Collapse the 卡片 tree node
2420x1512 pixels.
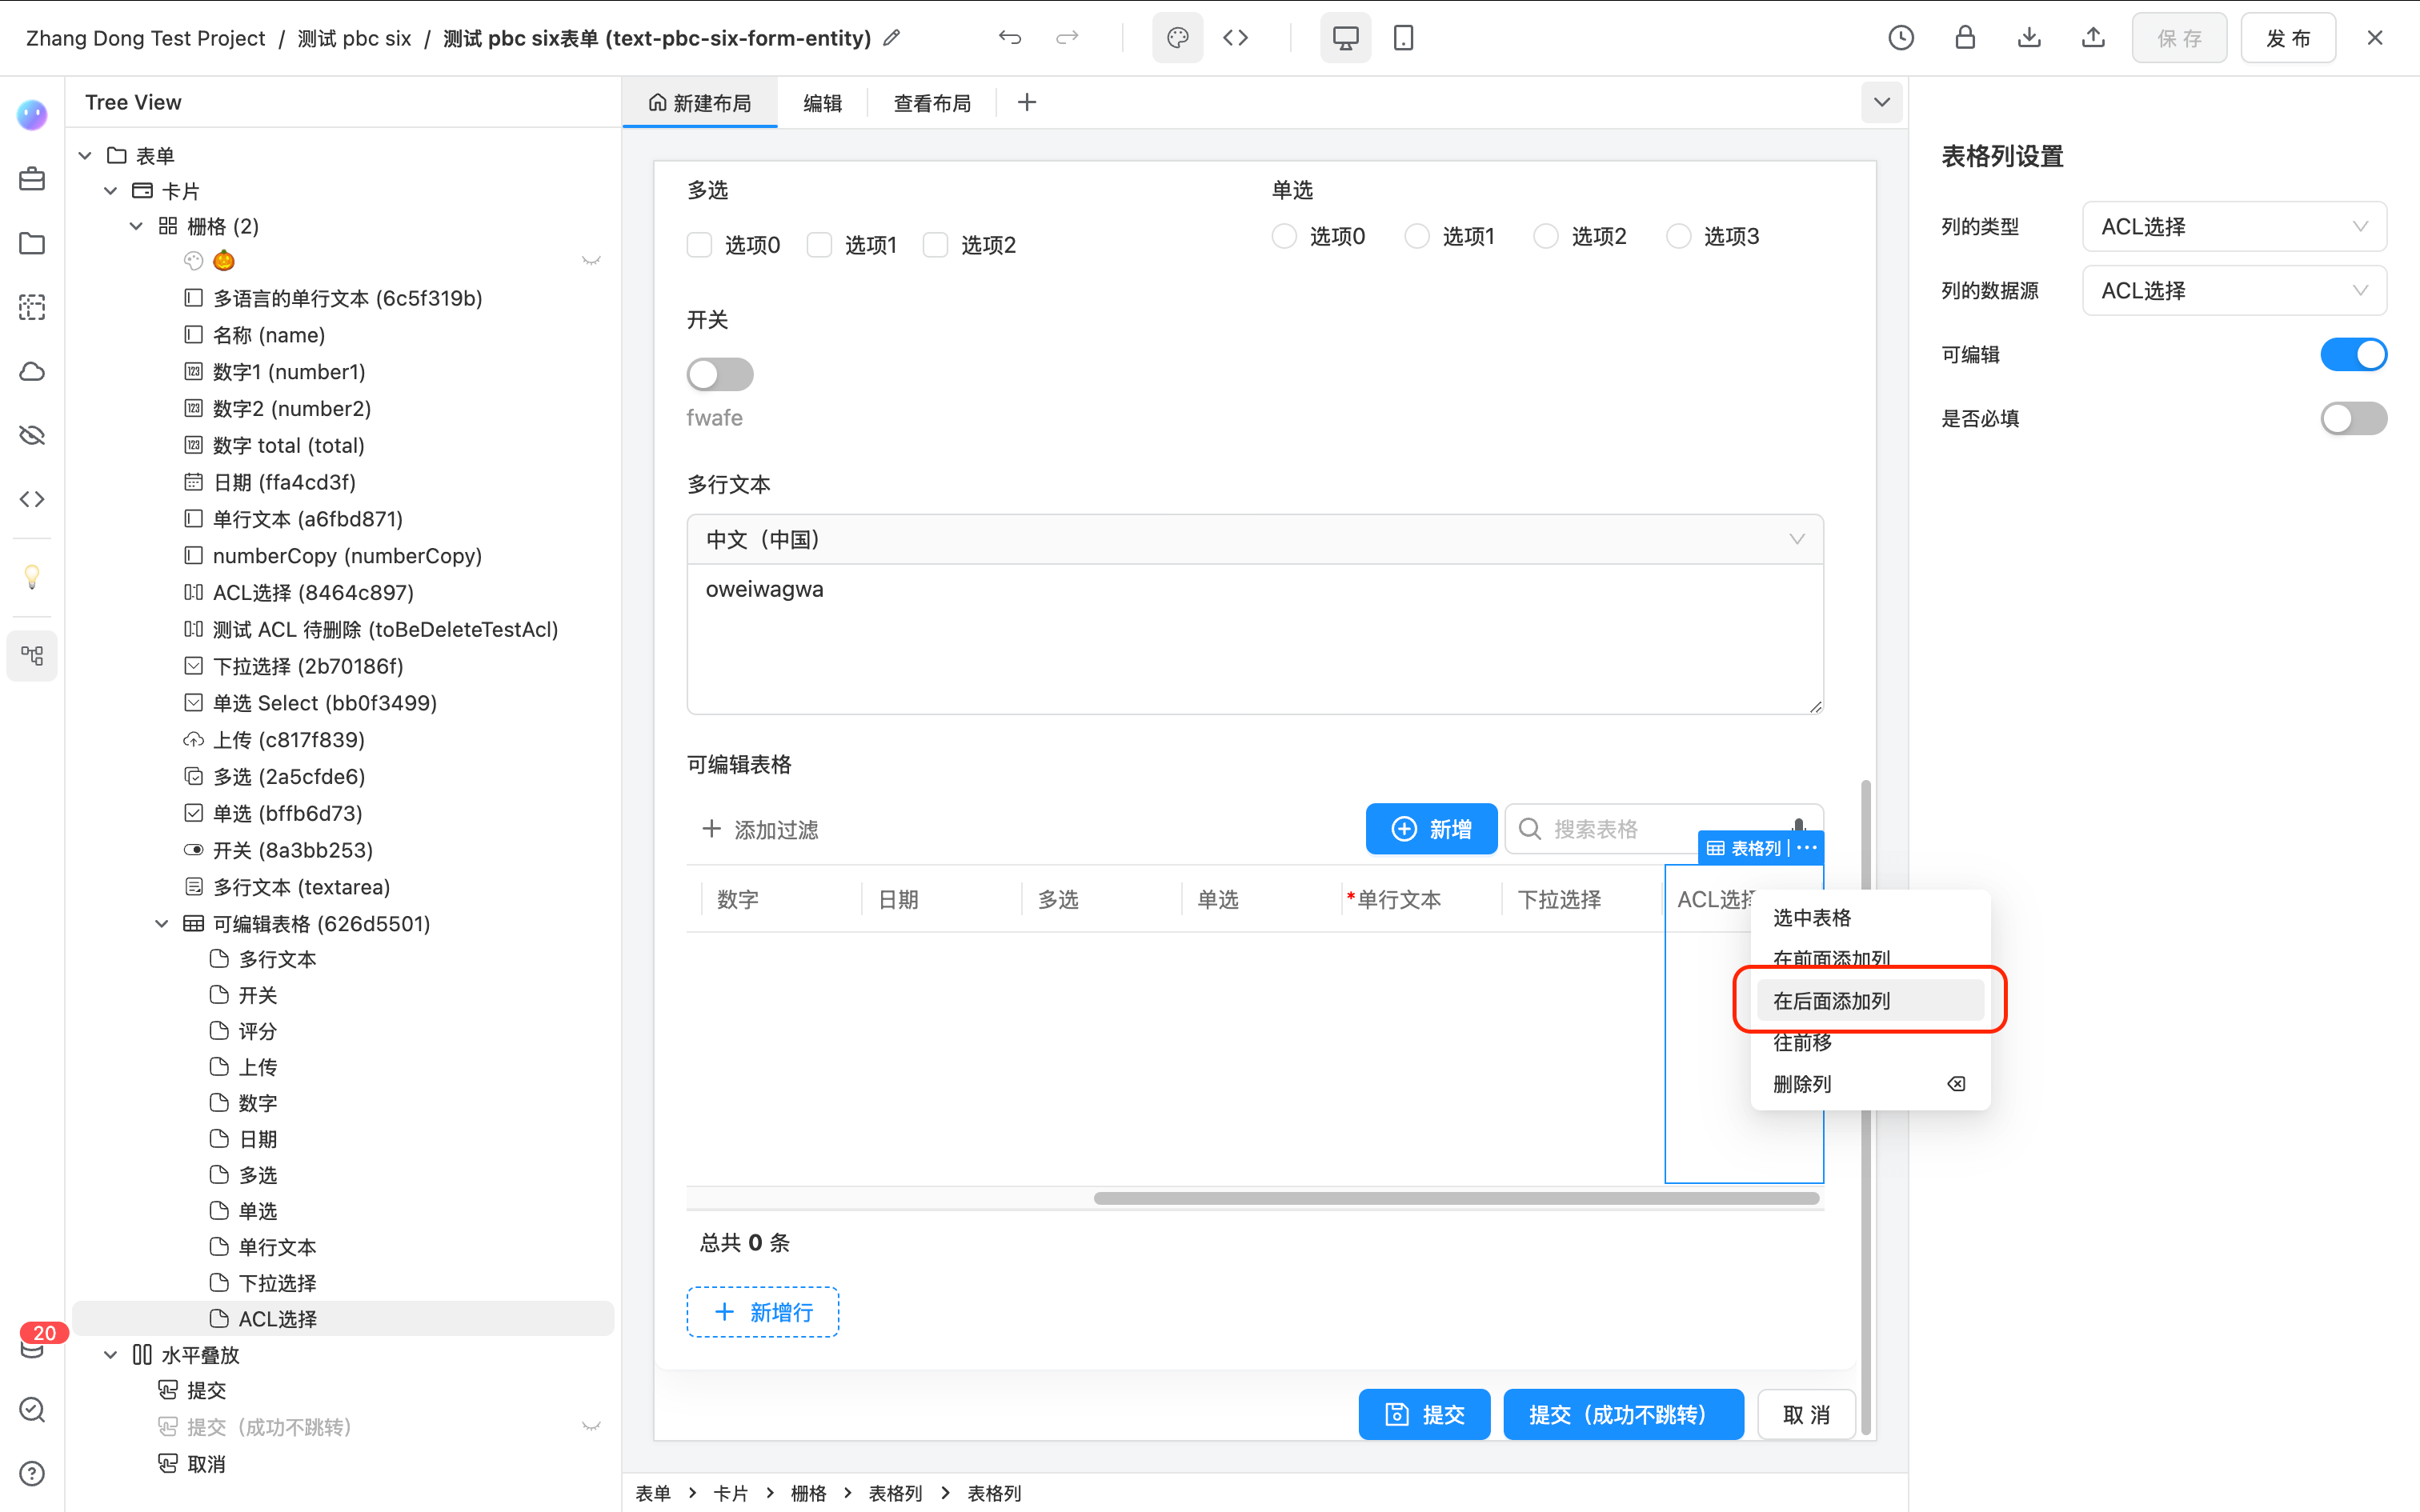[111, 191]
